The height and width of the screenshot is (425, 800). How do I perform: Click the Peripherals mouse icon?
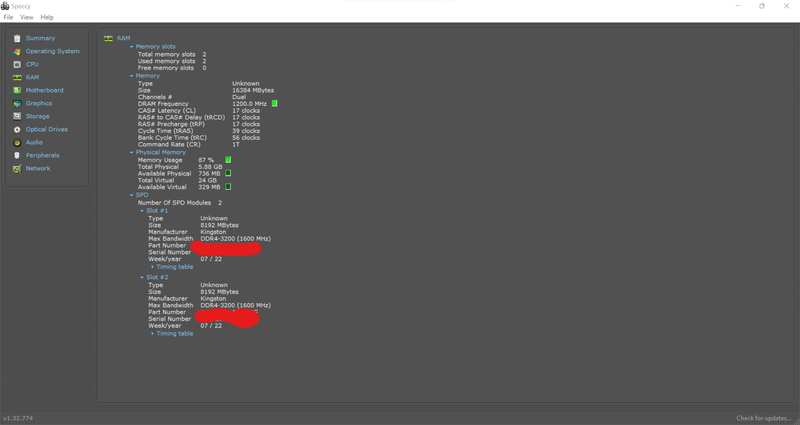coord(17,156)
